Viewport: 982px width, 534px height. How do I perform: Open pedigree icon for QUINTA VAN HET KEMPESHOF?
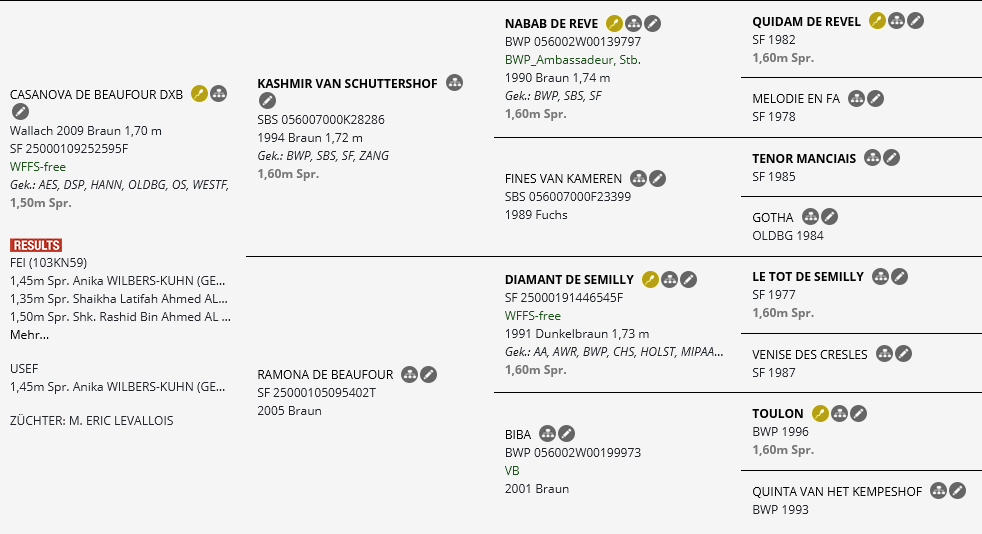tap(938, 491)
